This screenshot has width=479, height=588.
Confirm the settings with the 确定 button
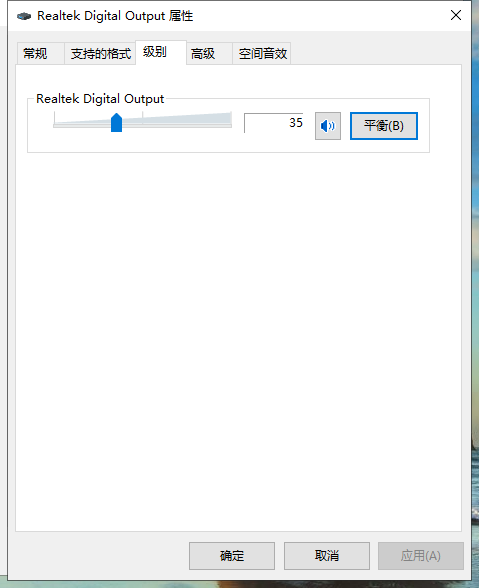tap(232, 556)
